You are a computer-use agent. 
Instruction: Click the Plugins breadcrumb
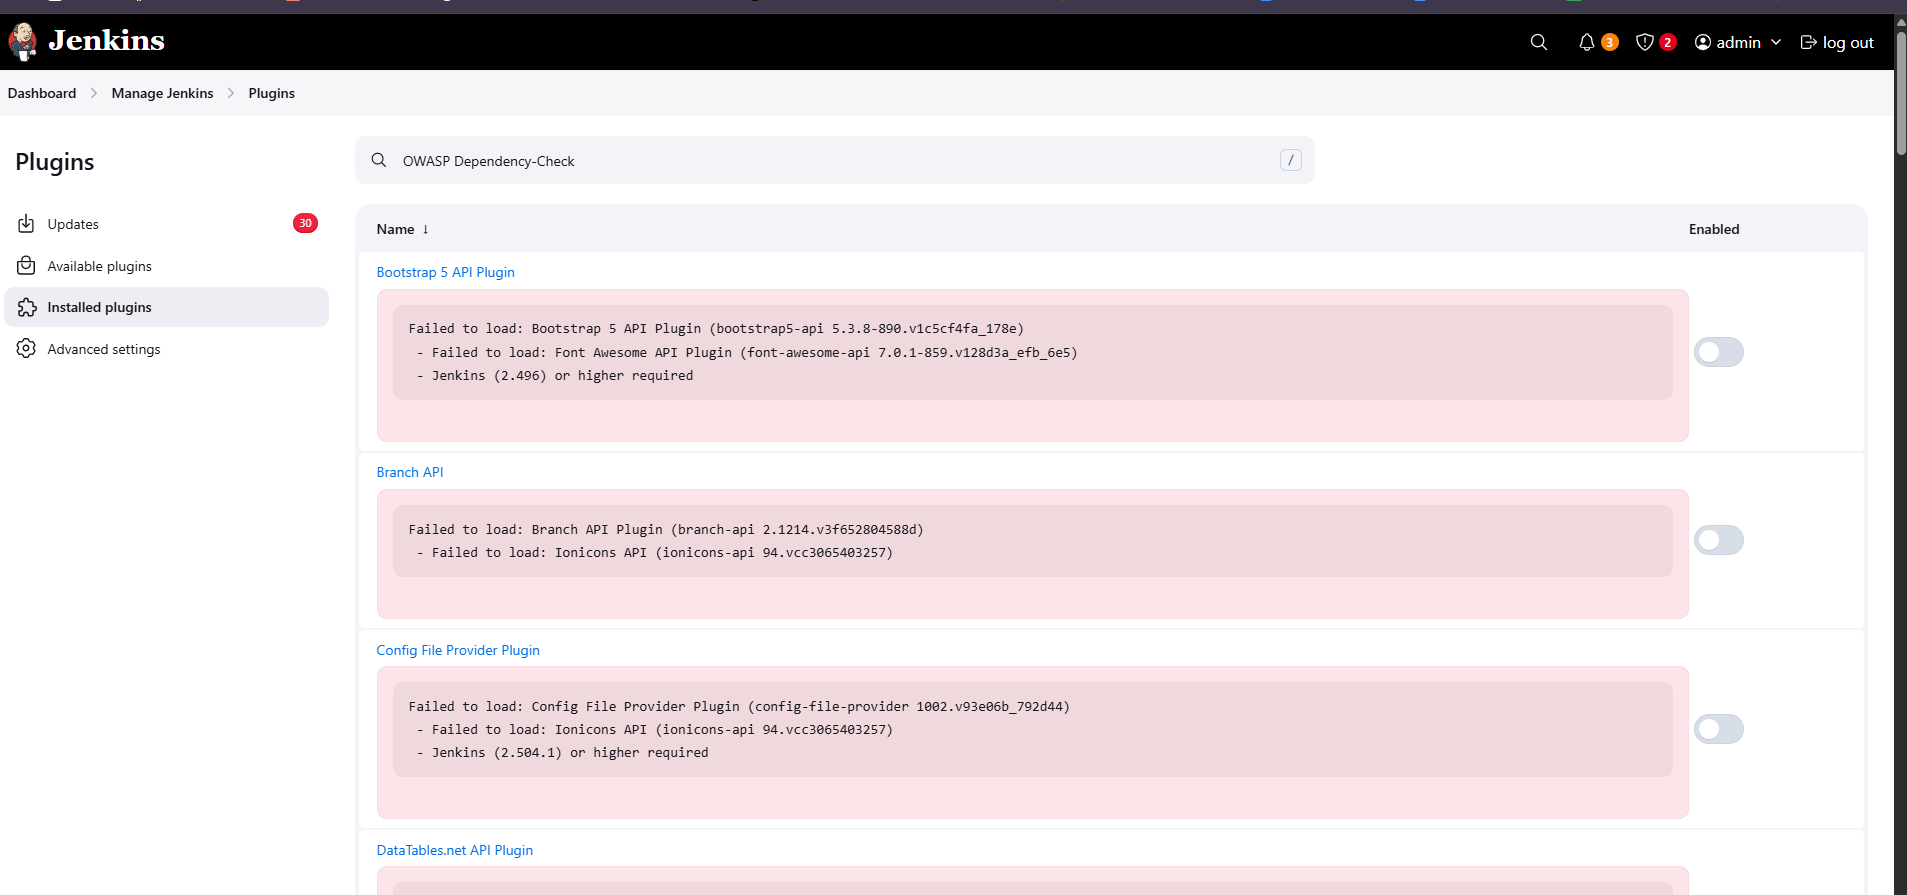click(x=272, y=93)
